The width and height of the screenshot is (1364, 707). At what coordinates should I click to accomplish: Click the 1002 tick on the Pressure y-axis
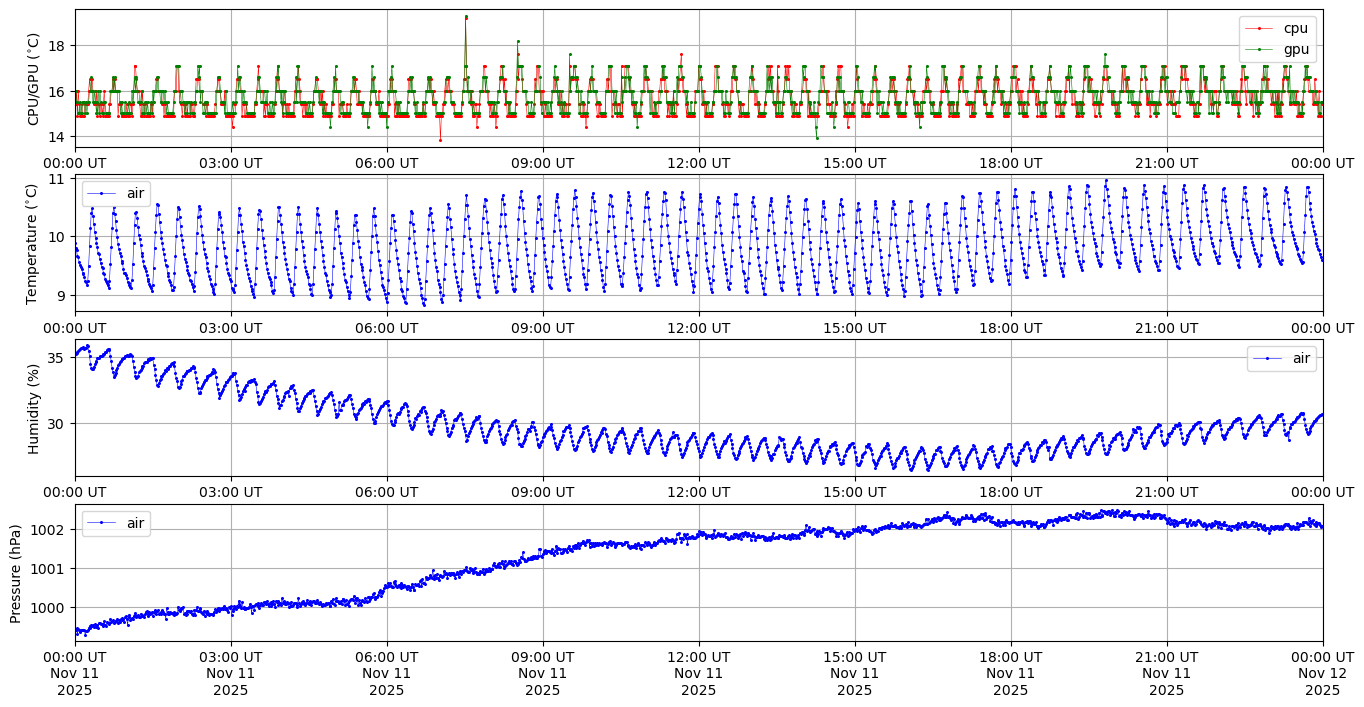(50, 529)
